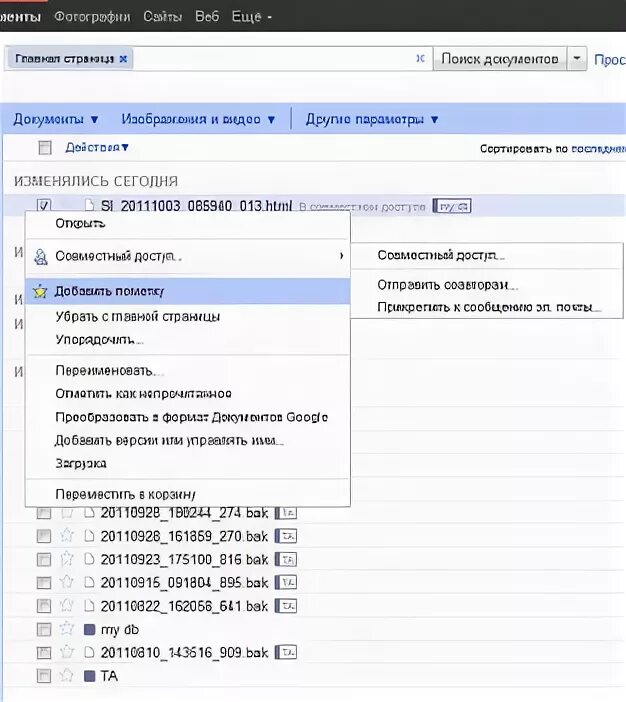This screenshot has height=702, width=626.
Task: Select Упорядочить... menu entry
Action: click(187, 340)
